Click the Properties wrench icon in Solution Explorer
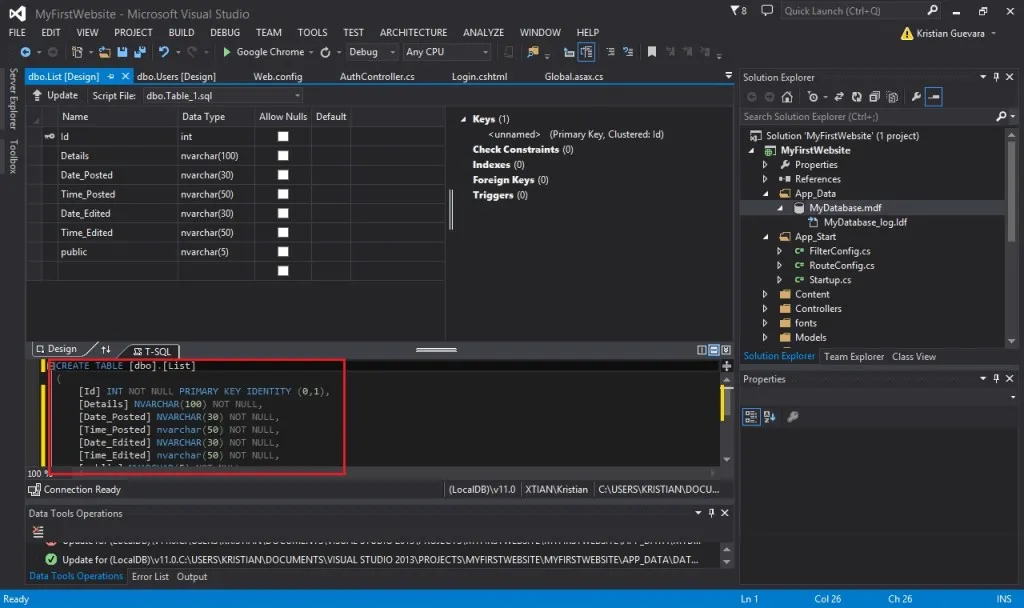 pyautogui.click(x=916, y=97)
